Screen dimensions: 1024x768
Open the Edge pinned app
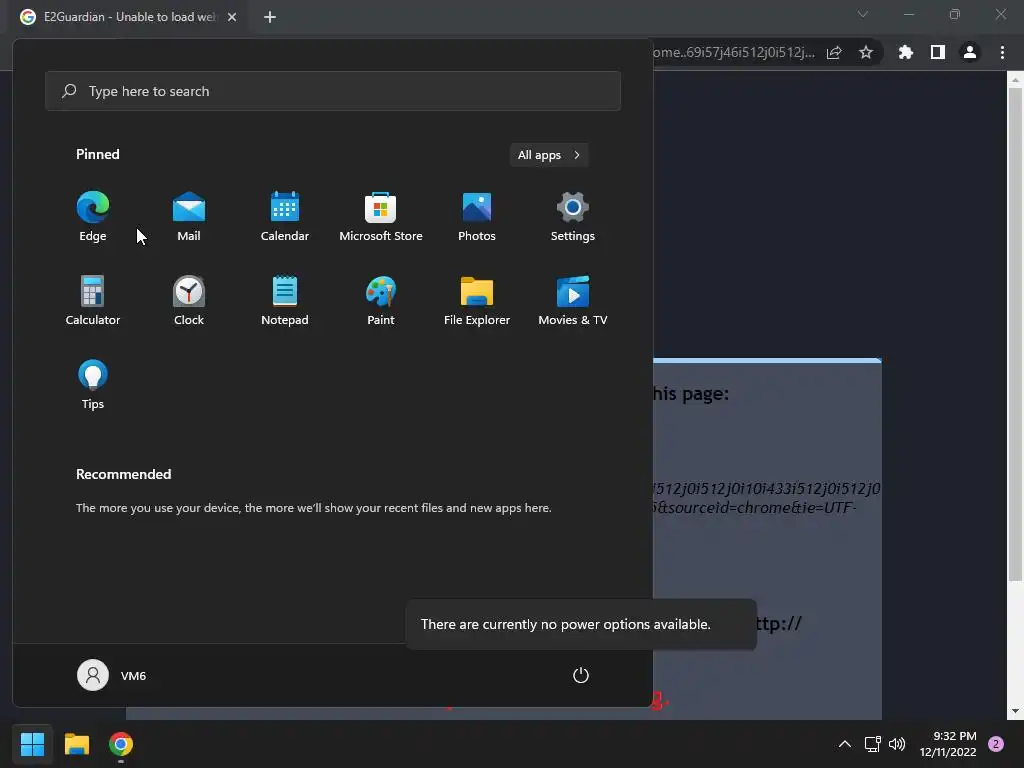coord(93,217)
